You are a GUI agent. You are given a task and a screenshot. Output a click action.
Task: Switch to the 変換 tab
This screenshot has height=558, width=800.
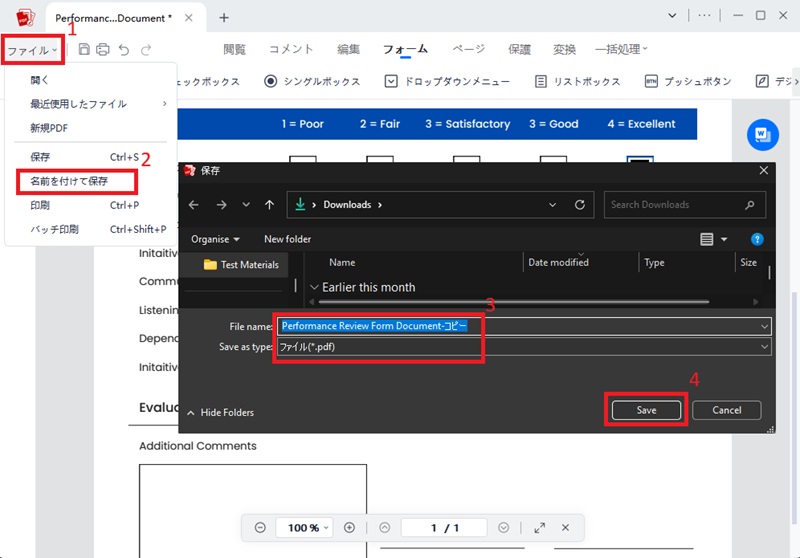[x=564, y=49]
